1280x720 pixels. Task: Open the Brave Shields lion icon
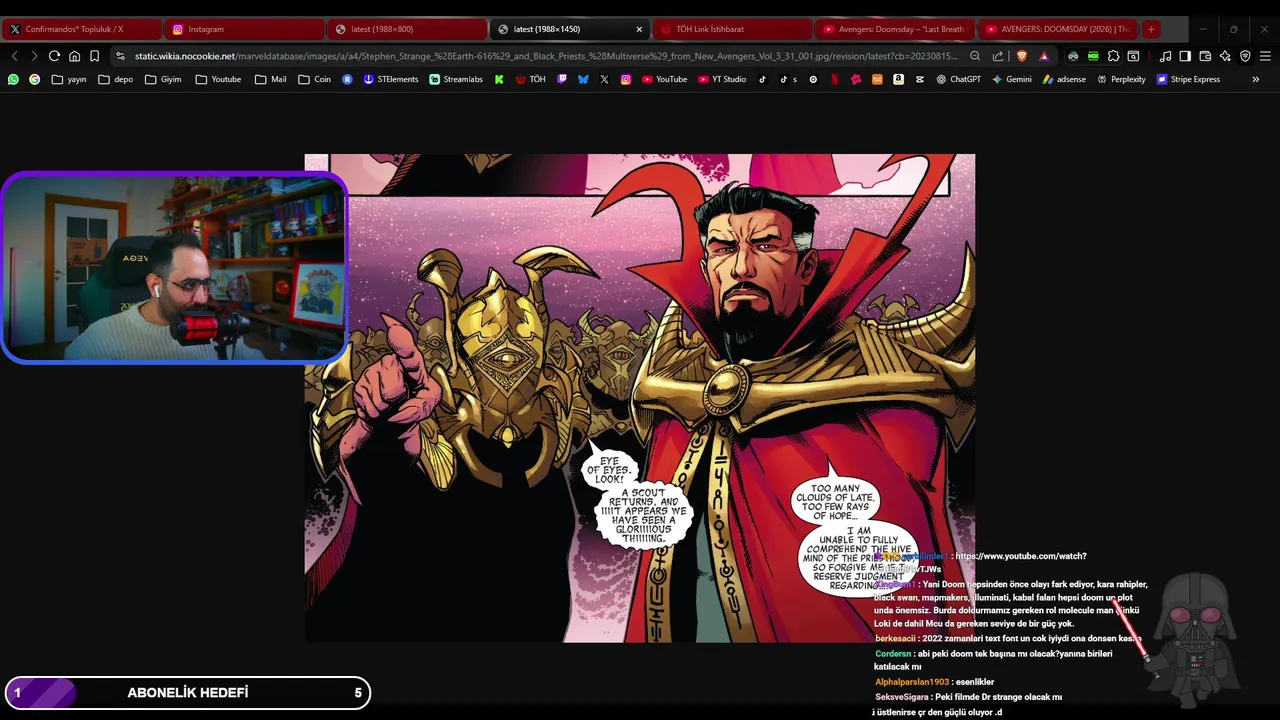pyautogui.click(x=1022, y=56)
